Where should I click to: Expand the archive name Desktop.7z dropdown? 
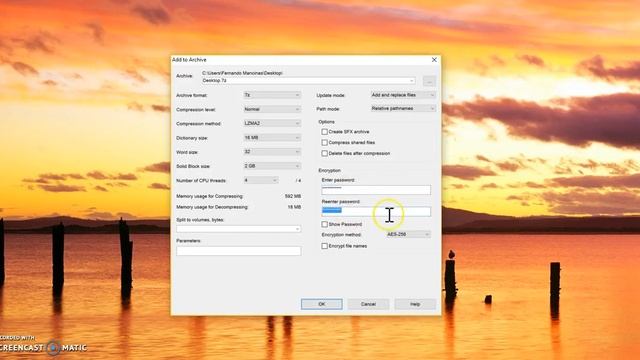(411, 81)
